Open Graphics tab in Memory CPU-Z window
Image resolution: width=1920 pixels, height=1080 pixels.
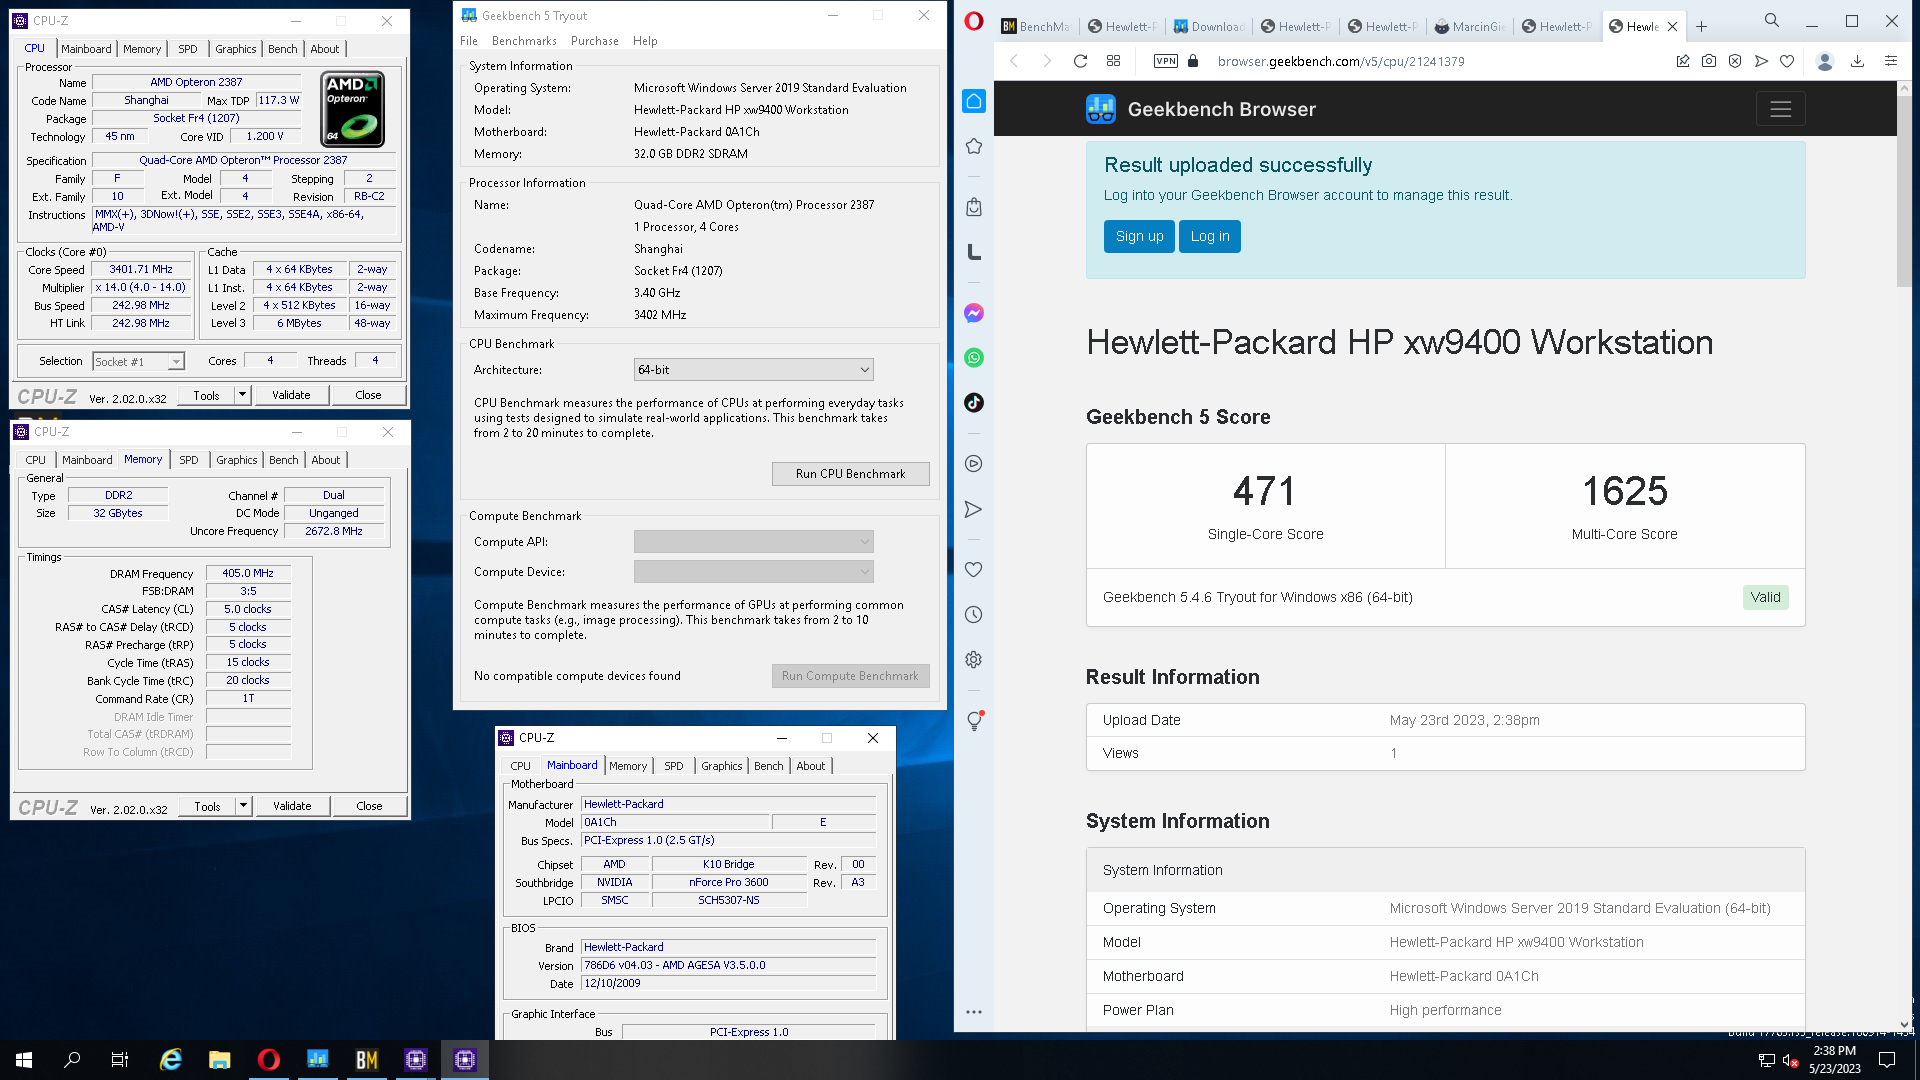(x=237, y=460)
